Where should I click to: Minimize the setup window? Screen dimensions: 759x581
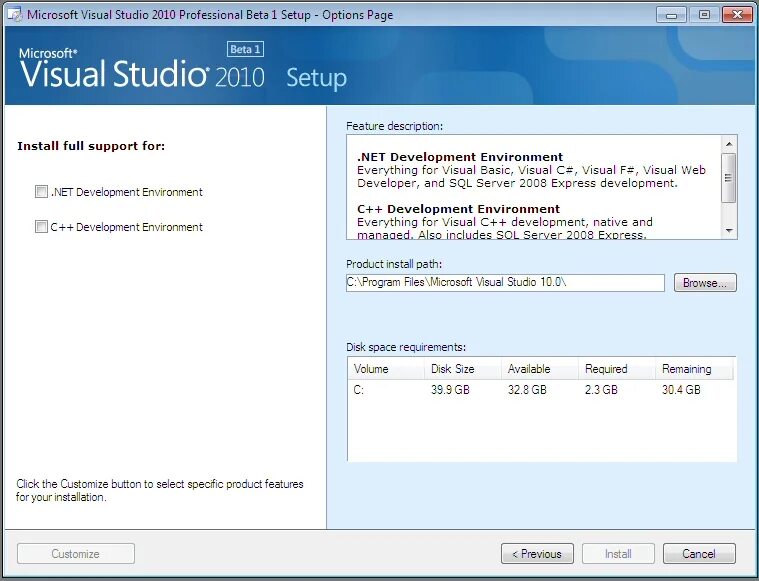(x=671, y=15)
